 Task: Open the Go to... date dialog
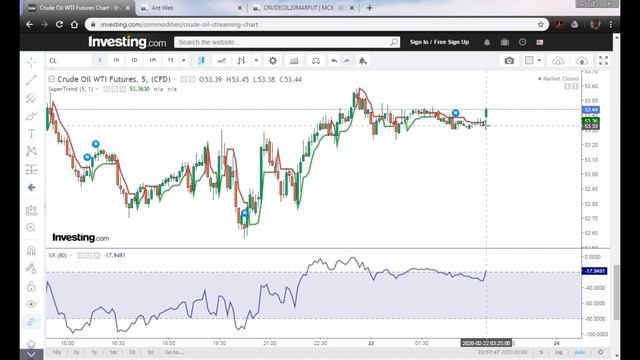[174, 352]
